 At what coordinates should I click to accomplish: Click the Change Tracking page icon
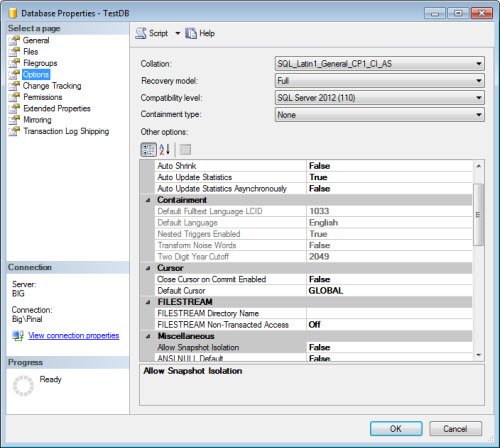(x=14, y=86)
